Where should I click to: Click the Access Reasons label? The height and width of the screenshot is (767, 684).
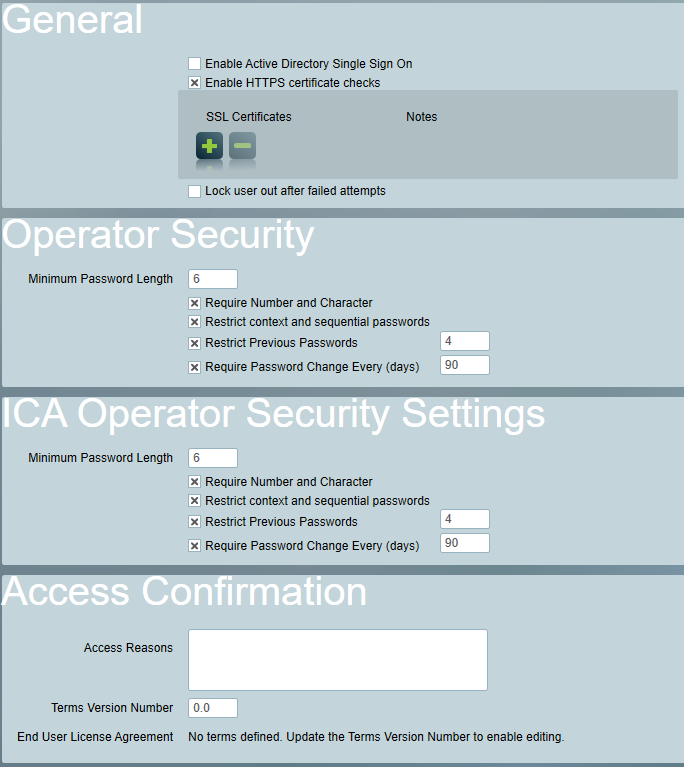[x=128, y=648]
